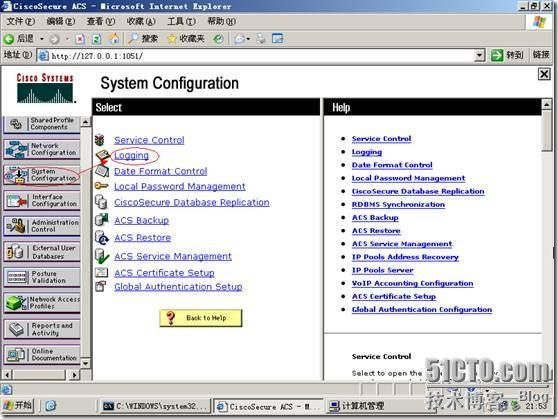Open the Service Control link in Select
The image size is (558, 419).
(149, 140)
